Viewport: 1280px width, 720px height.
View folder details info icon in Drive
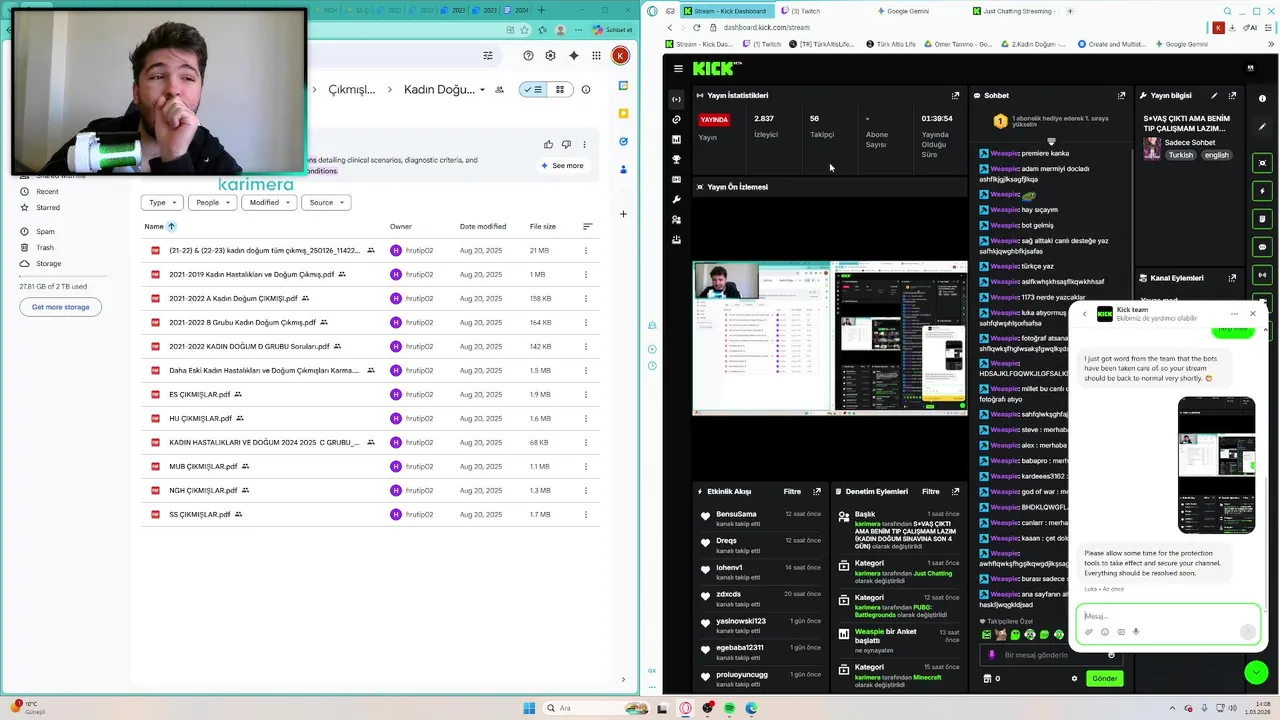tap(586, 89)
